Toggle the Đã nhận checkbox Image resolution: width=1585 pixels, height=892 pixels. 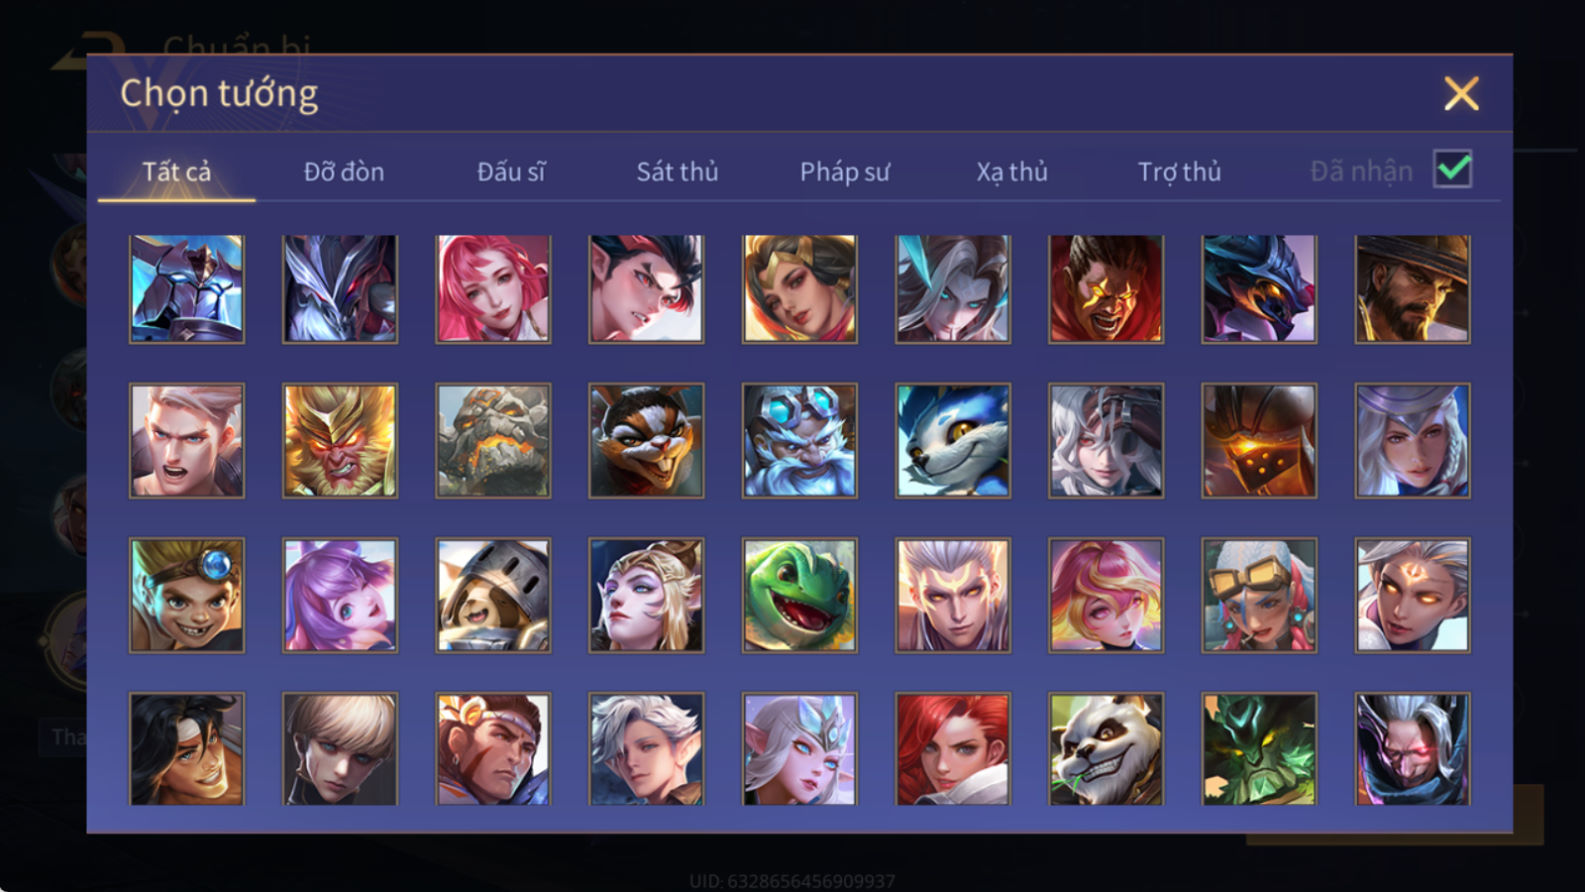(1452, 169)
